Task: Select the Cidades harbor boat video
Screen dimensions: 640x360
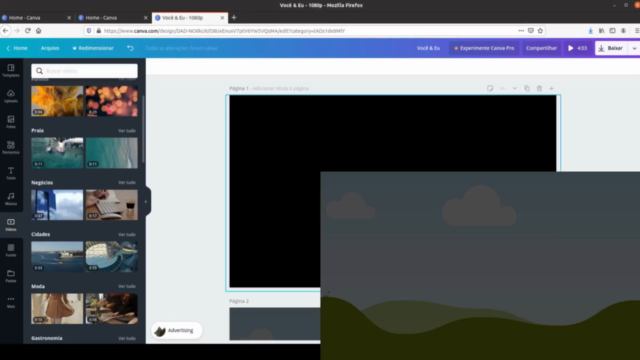Action: point(57,256)
